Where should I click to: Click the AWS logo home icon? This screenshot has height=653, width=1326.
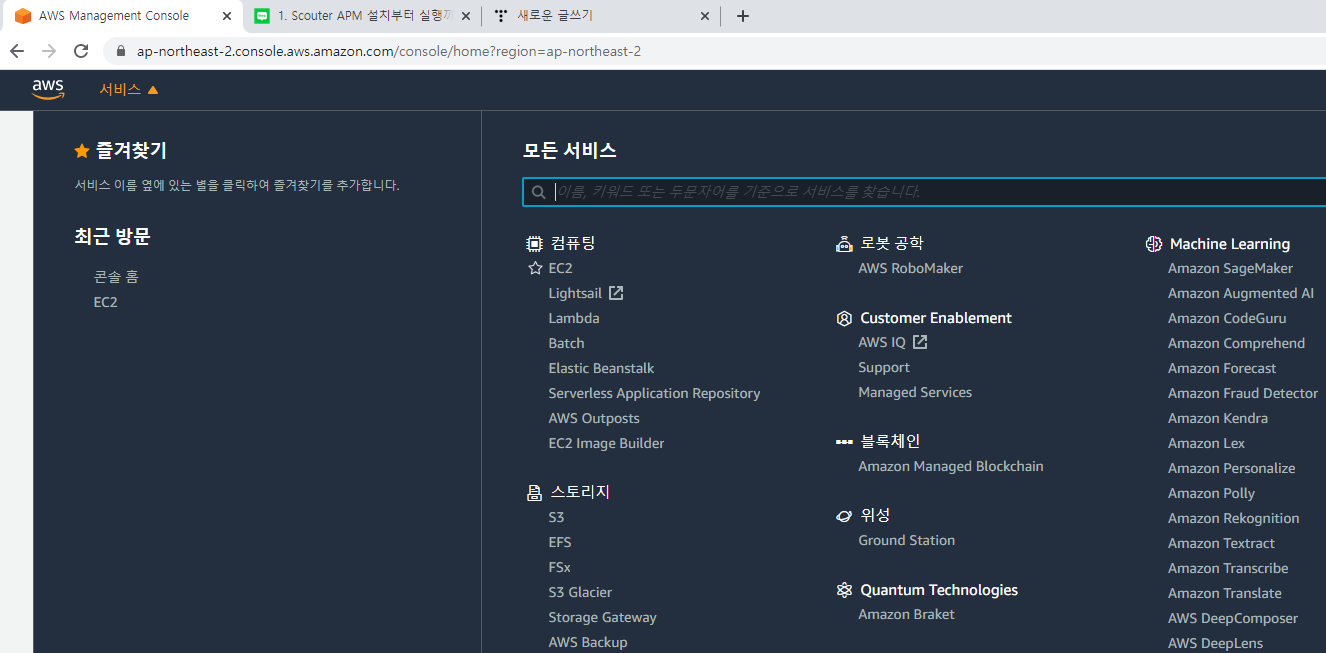[x=48, y=90]
